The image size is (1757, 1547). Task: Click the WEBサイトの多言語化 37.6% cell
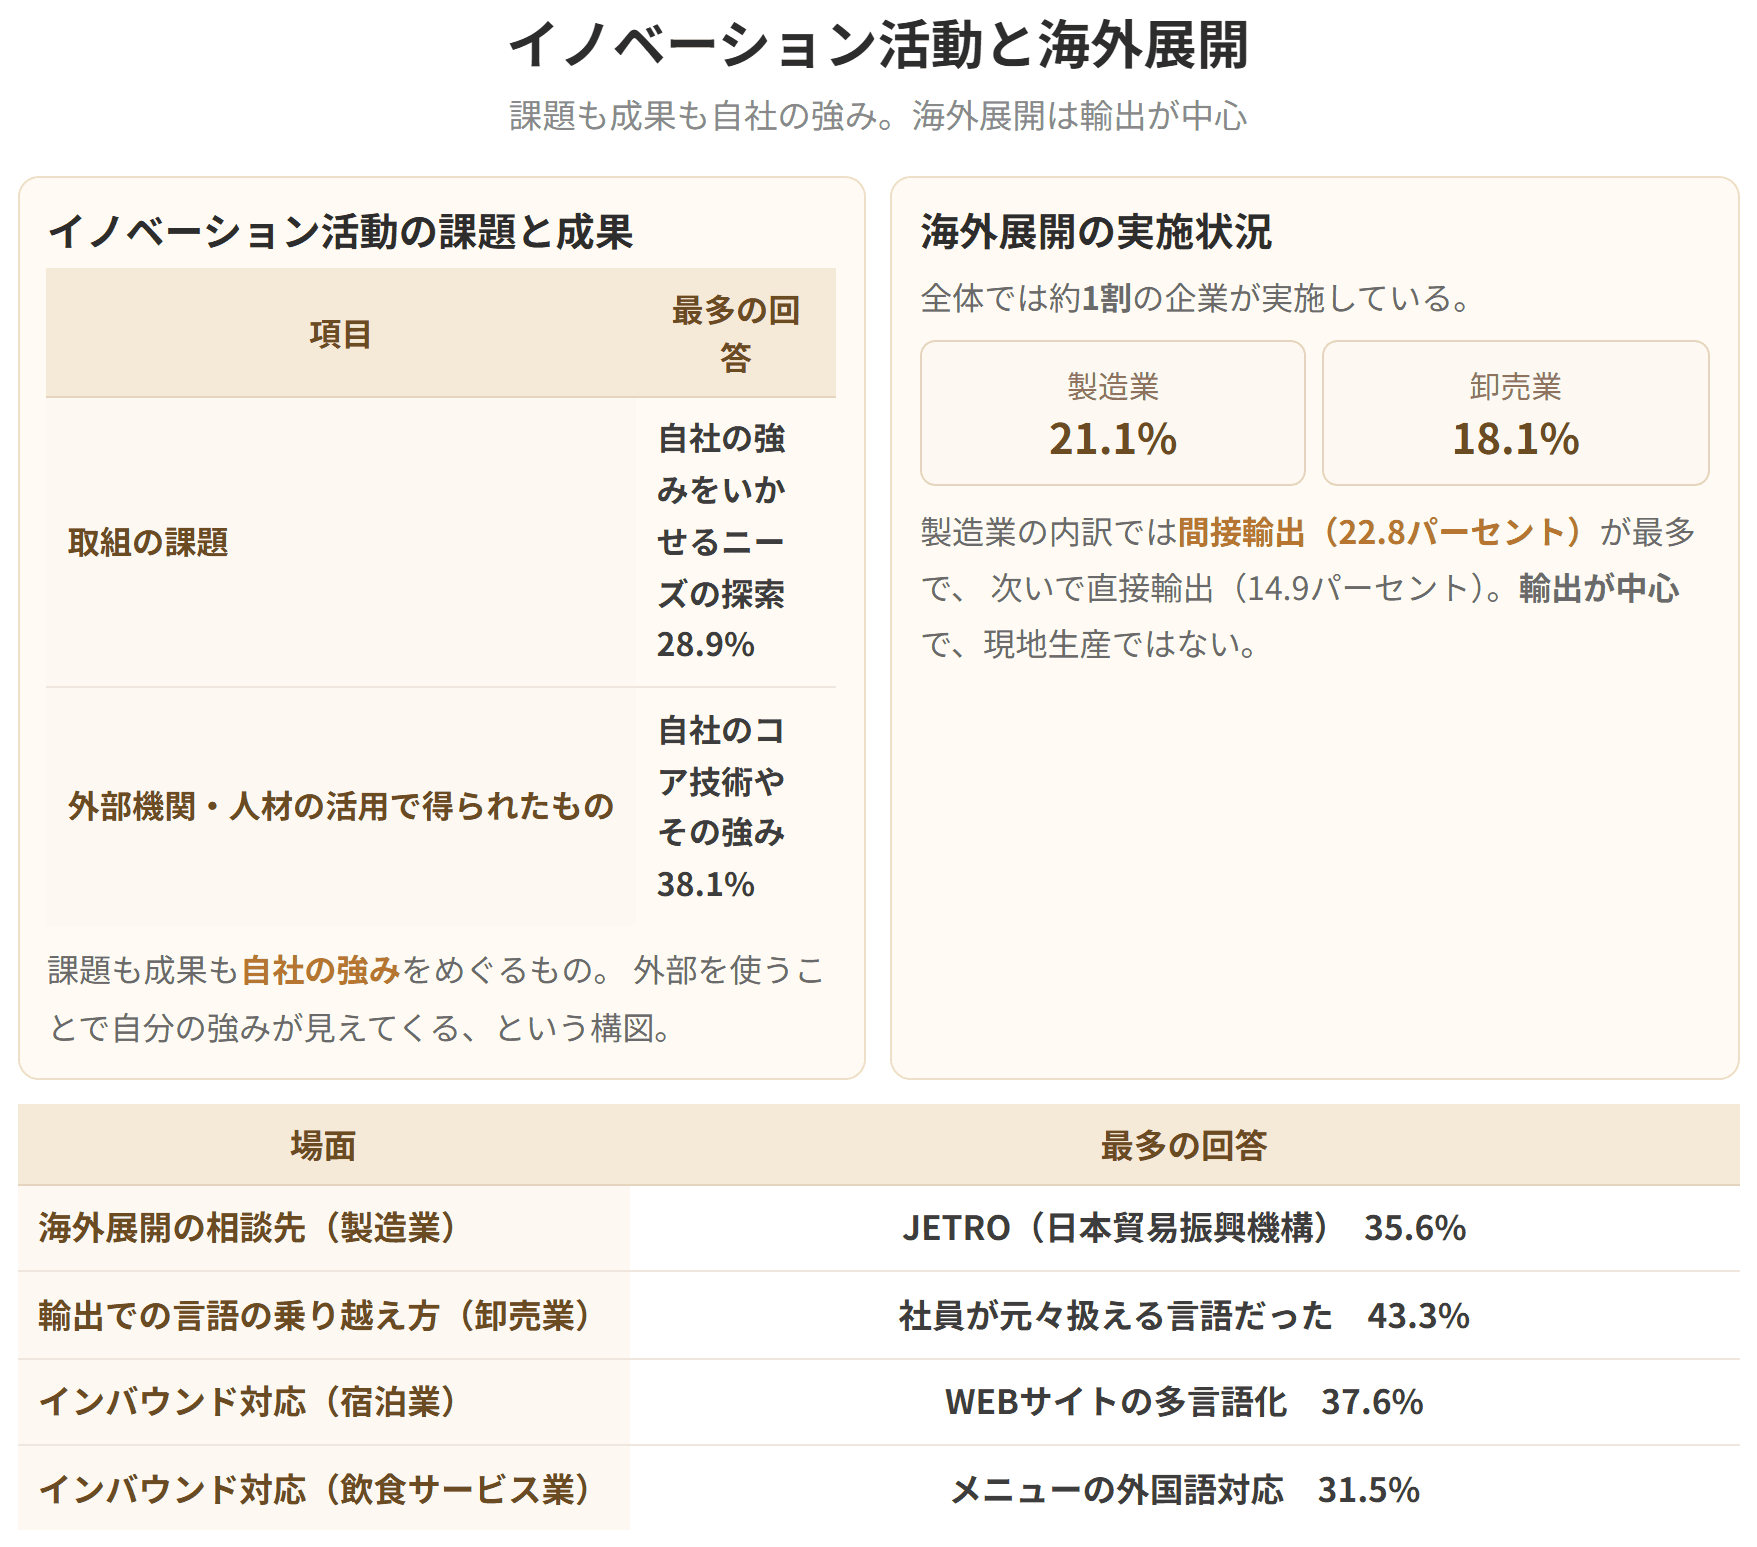1184,1402
